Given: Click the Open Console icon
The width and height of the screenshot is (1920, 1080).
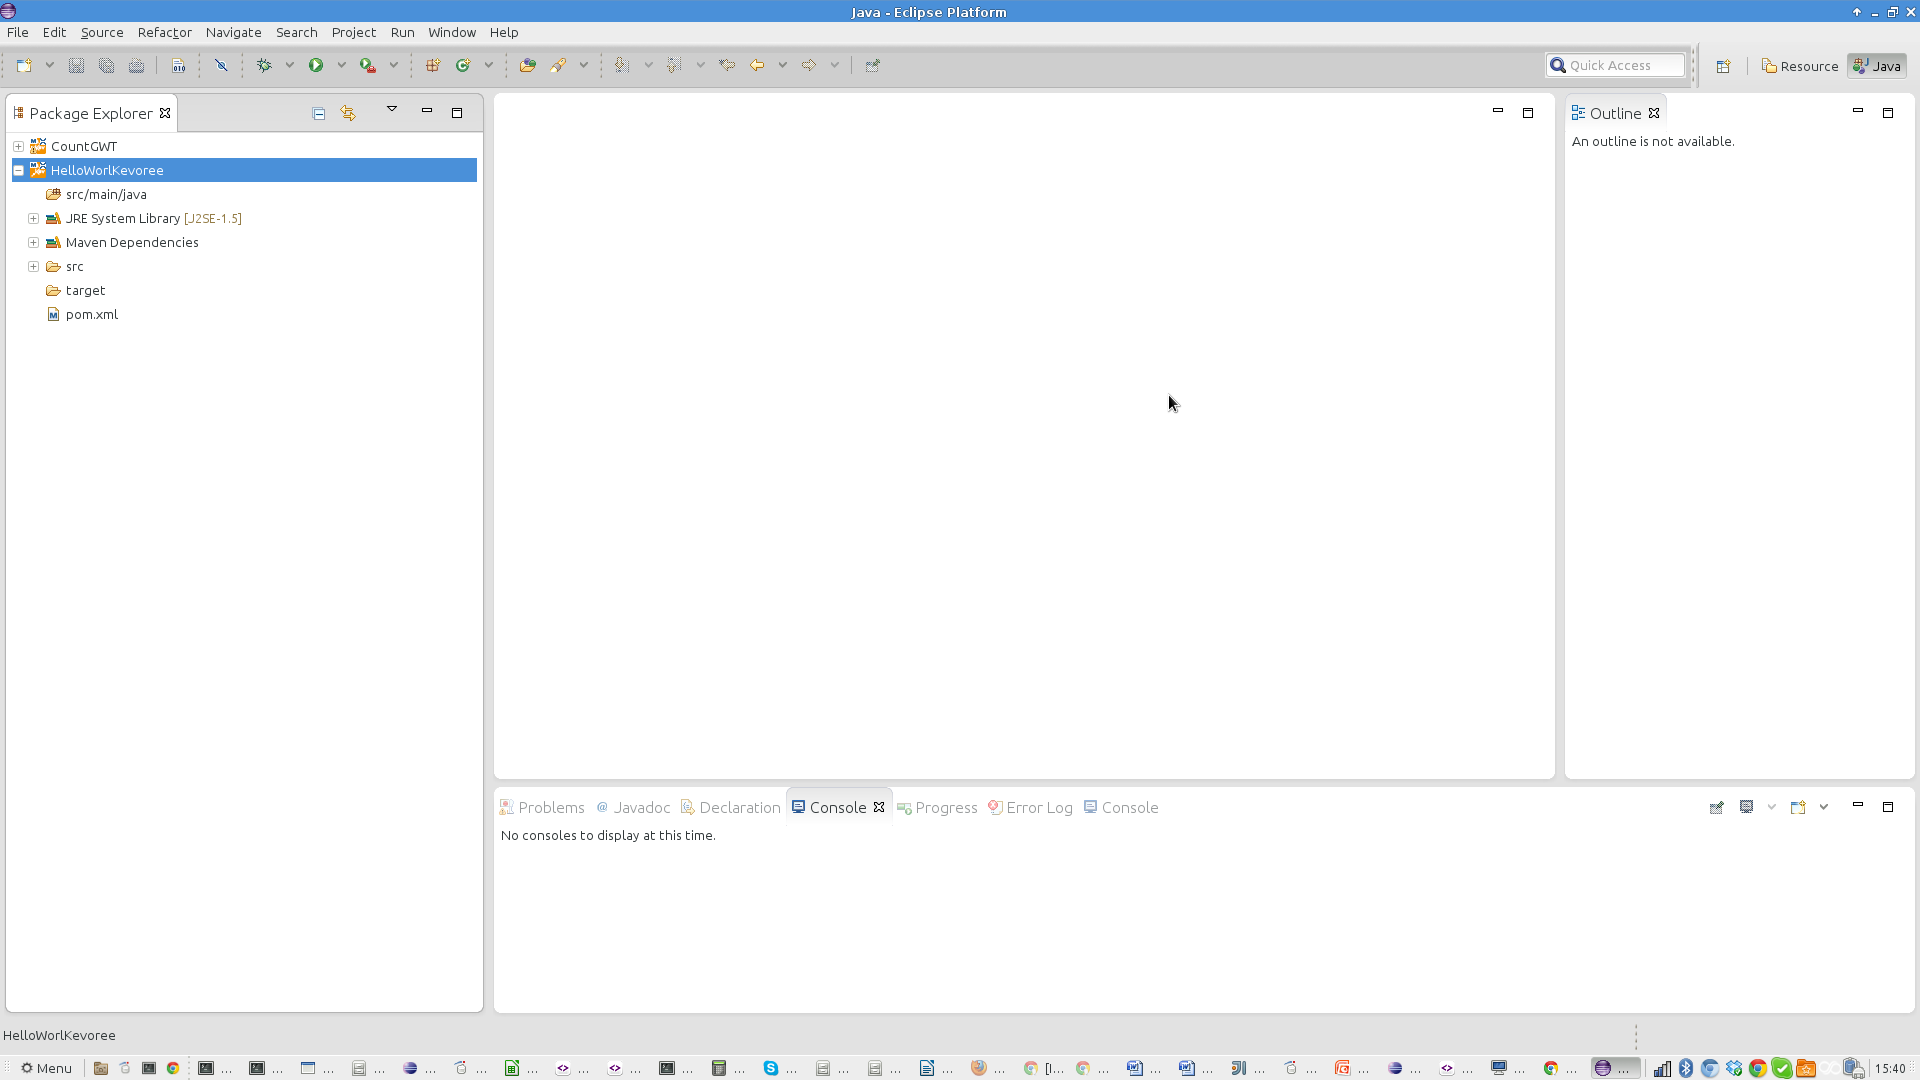Looking at the screenshot, I should [1798, 807].
